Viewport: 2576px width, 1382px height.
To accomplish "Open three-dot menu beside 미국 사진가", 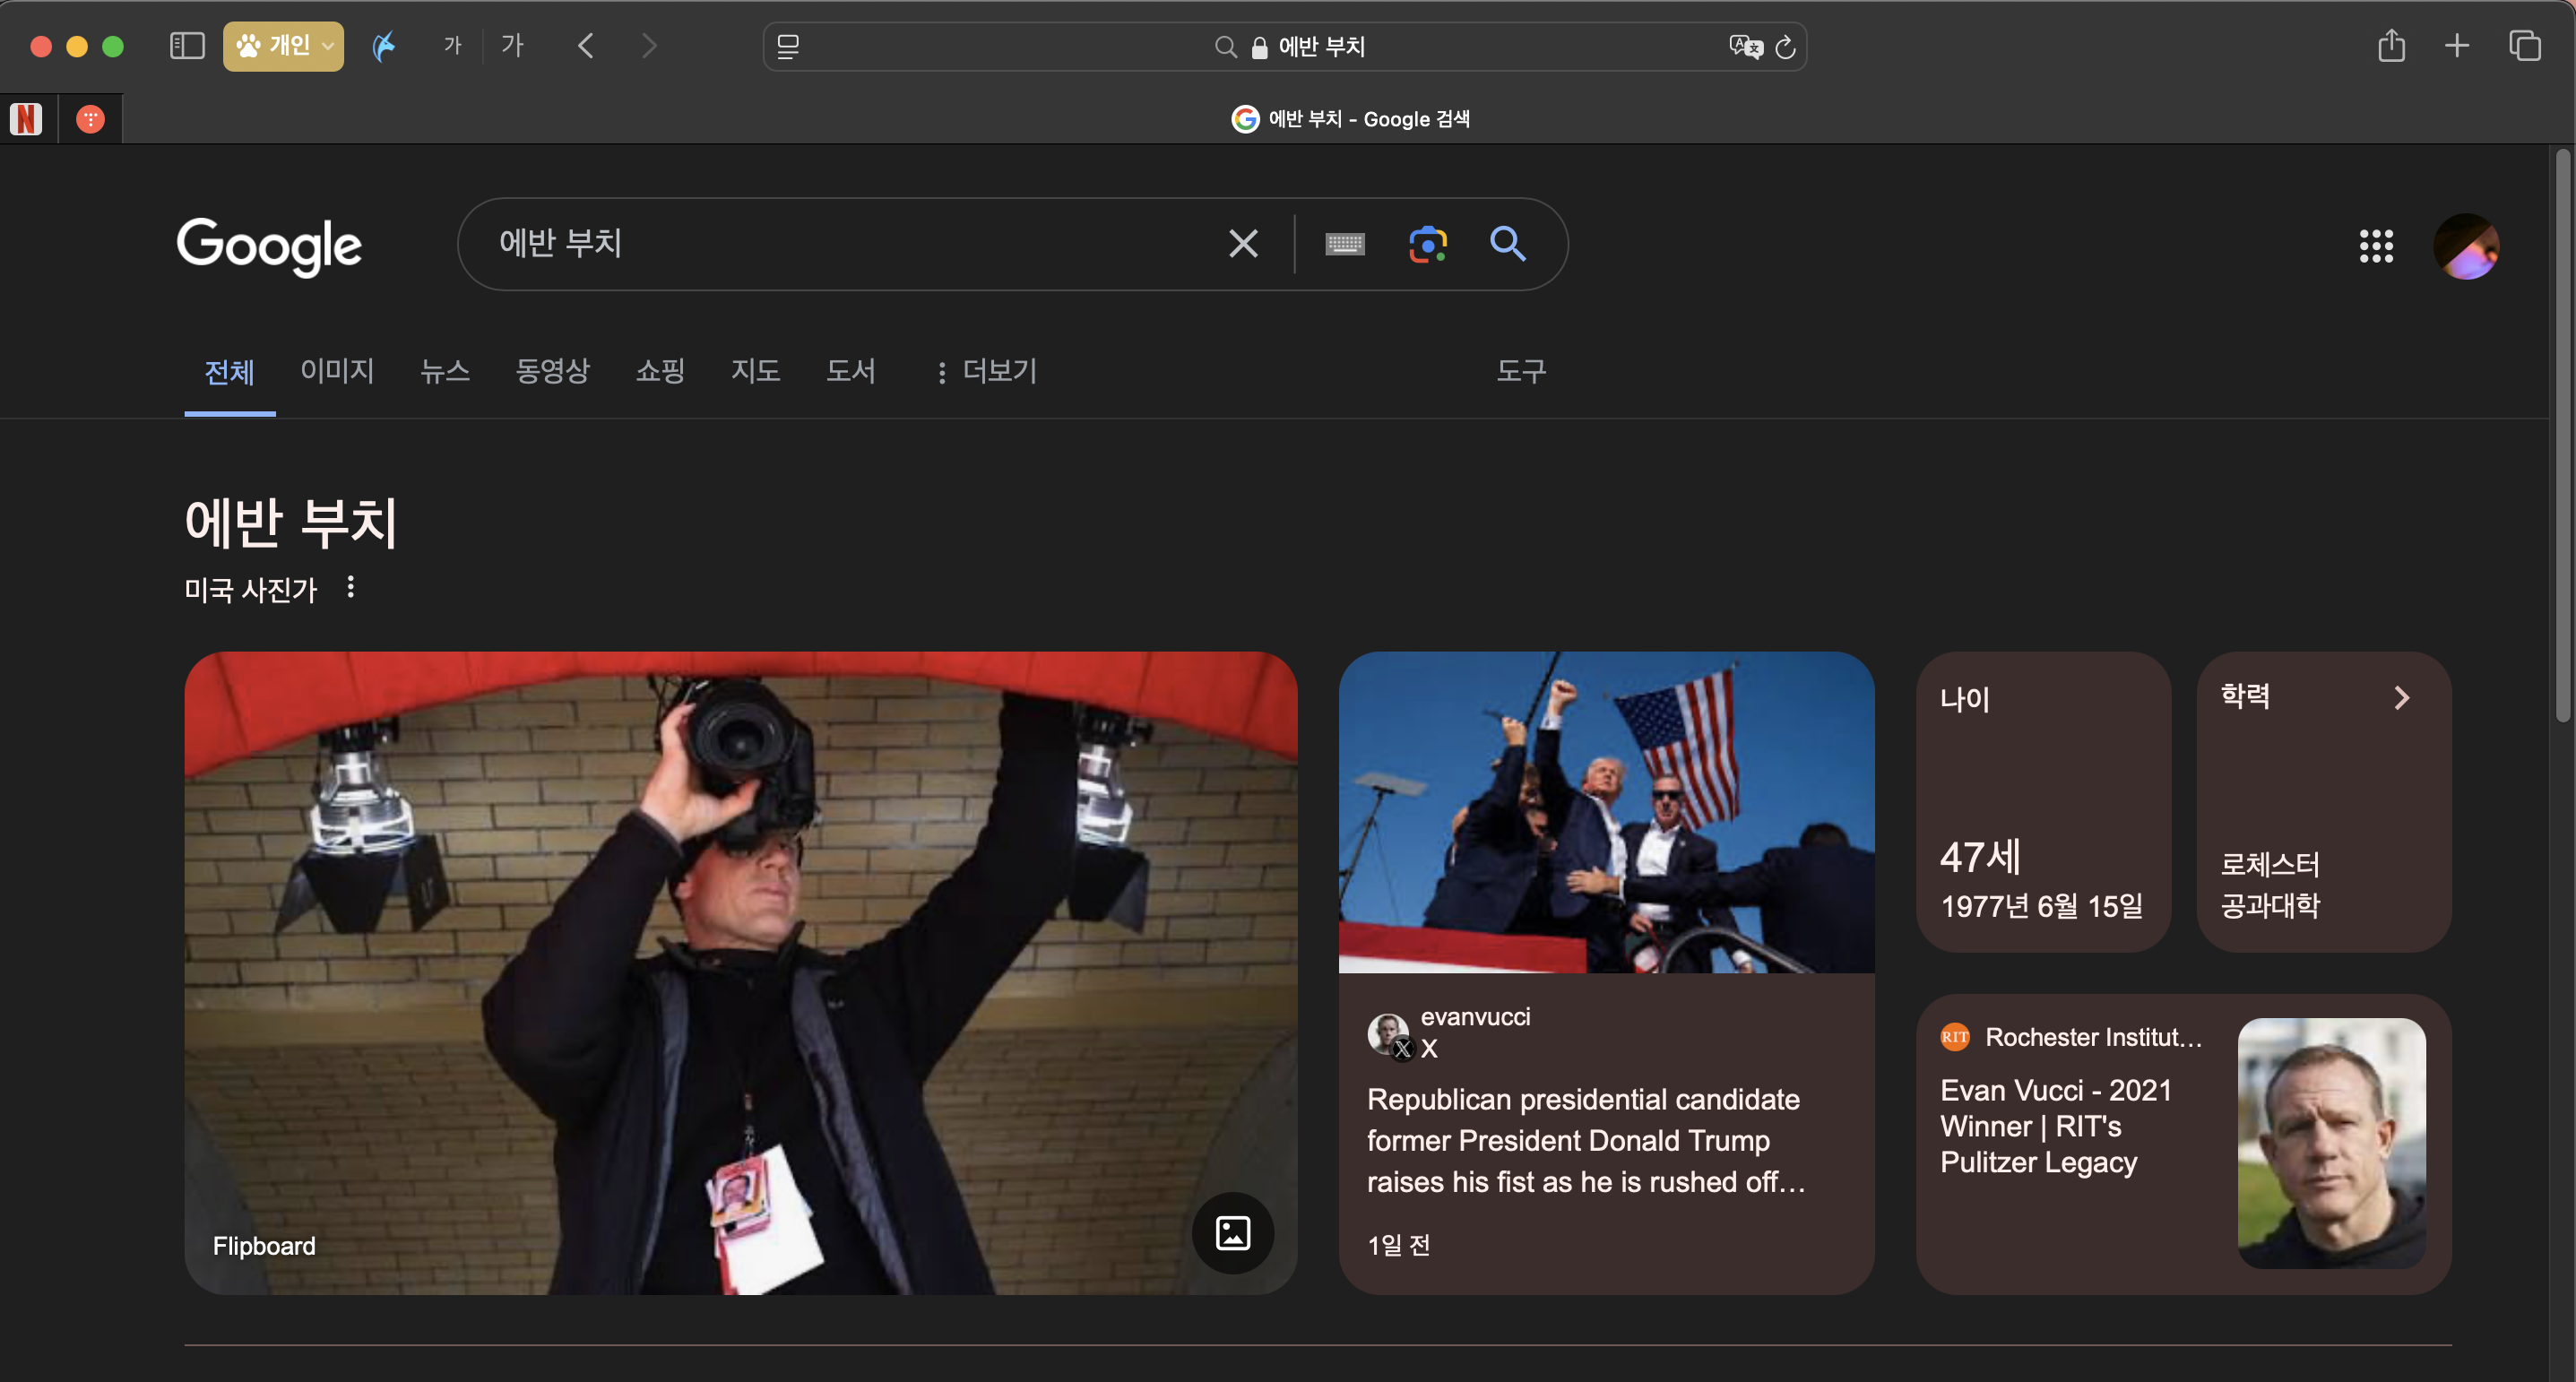I will [350, 588].
